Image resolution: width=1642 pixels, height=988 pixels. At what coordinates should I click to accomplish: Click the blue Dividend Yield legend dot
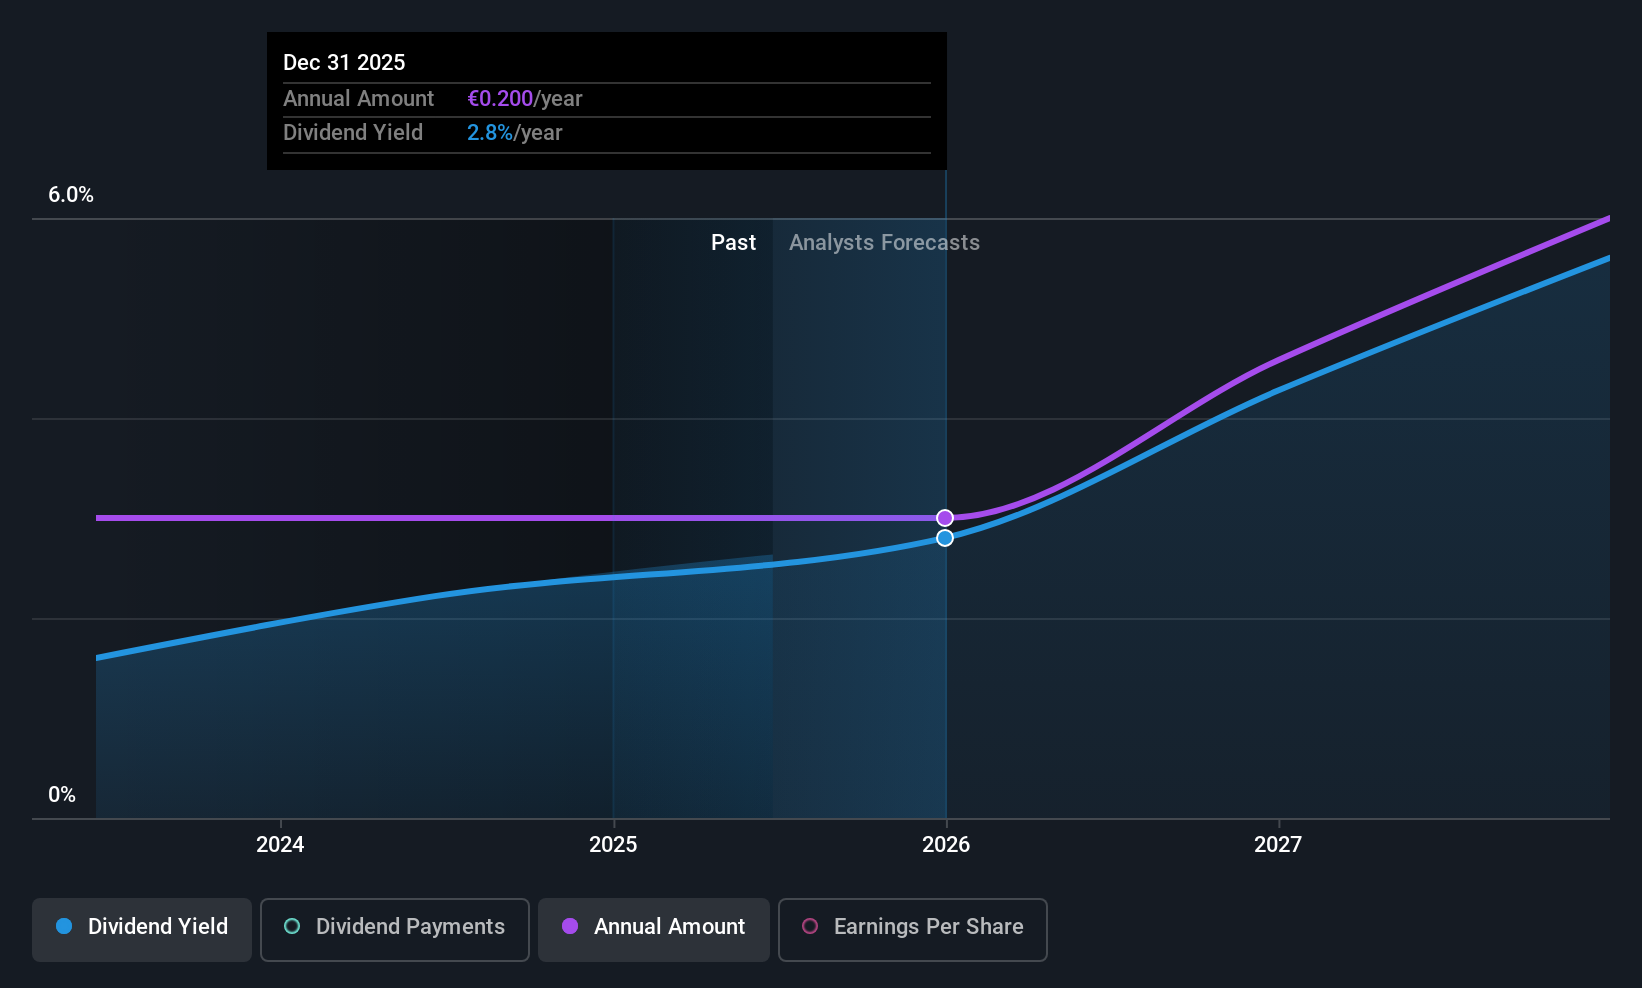(64, 926)
